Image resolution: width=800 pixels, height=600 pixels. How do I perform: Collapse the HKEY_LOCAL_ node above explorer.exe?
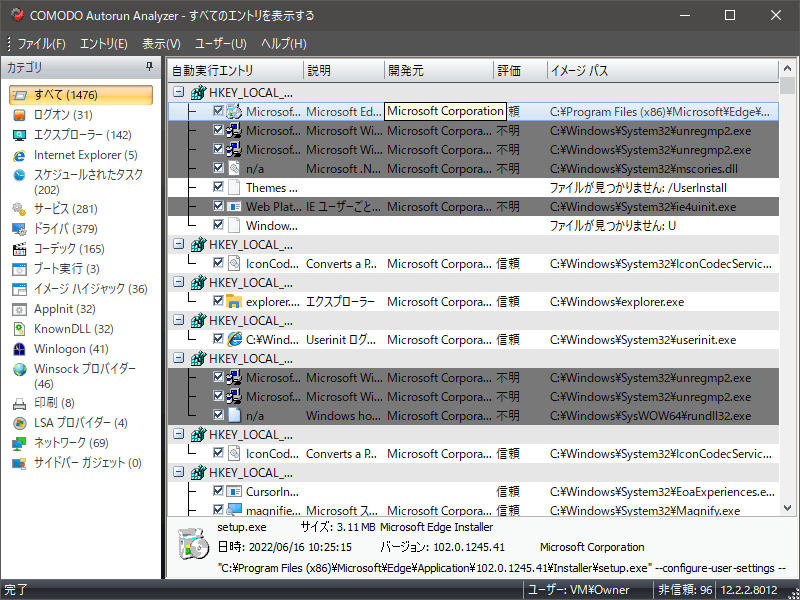click(177, 282)
